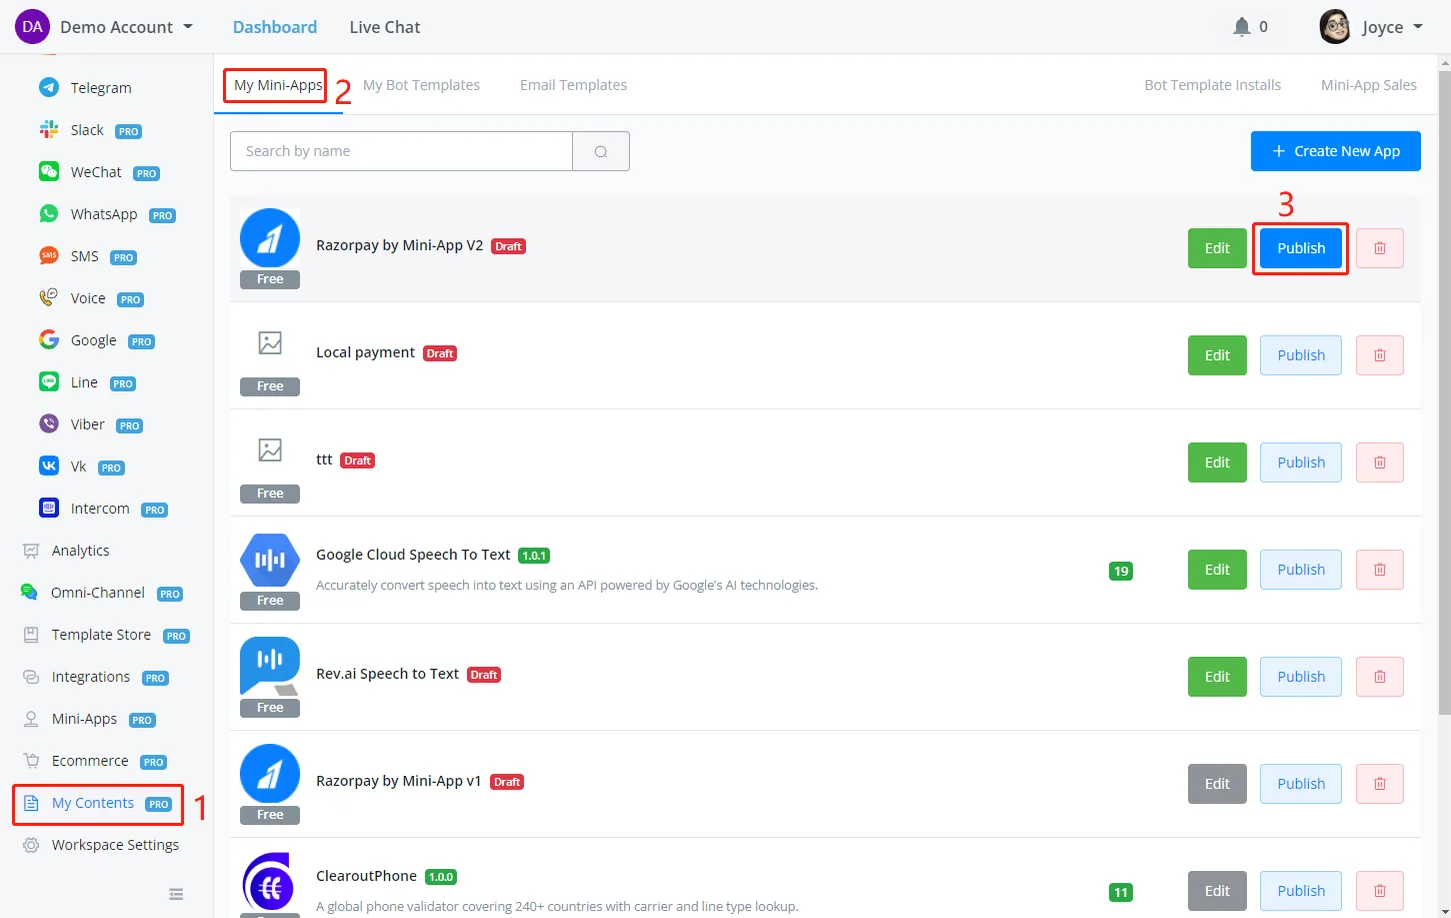Screen dimensions: 1451x918
Task: Click the WhatsApp icon in sidebar
Action: pos(49,213)
